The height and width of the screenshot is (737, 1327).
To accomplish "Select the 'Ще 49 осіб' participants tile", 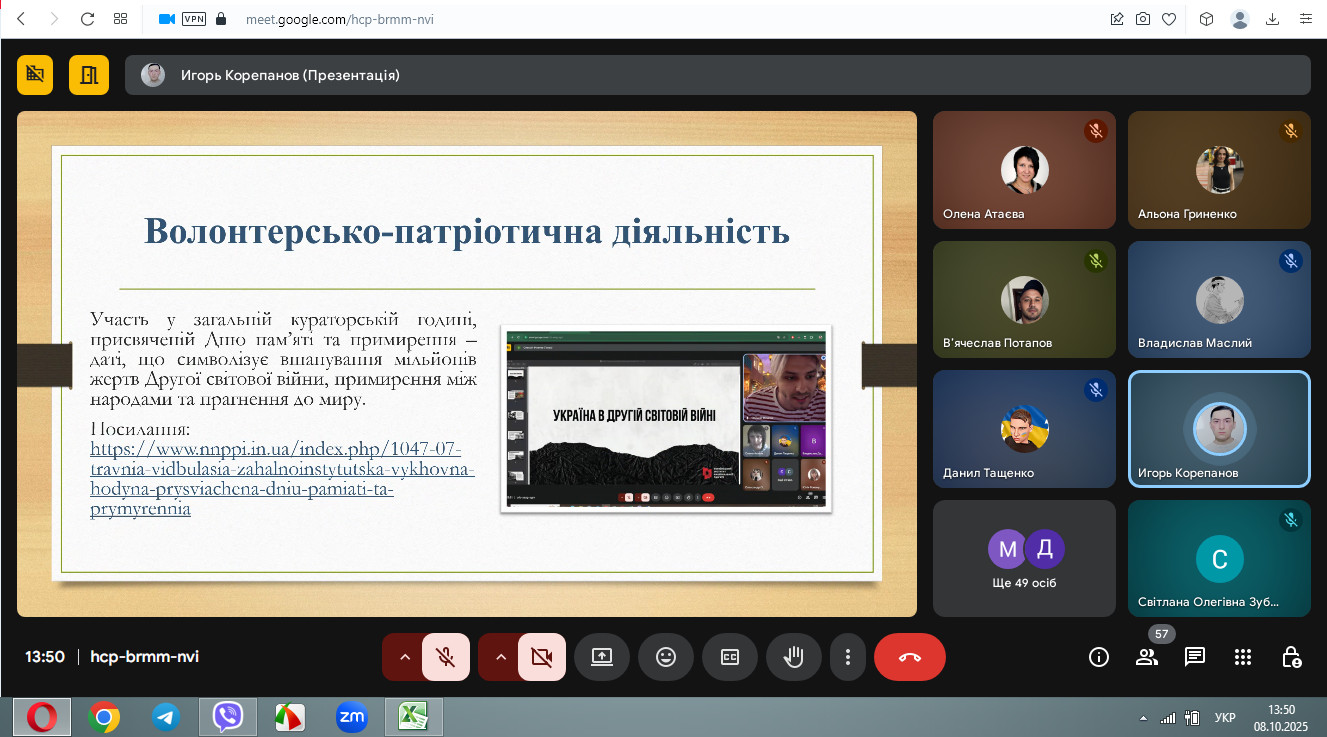I will (x=1024, y=558).
